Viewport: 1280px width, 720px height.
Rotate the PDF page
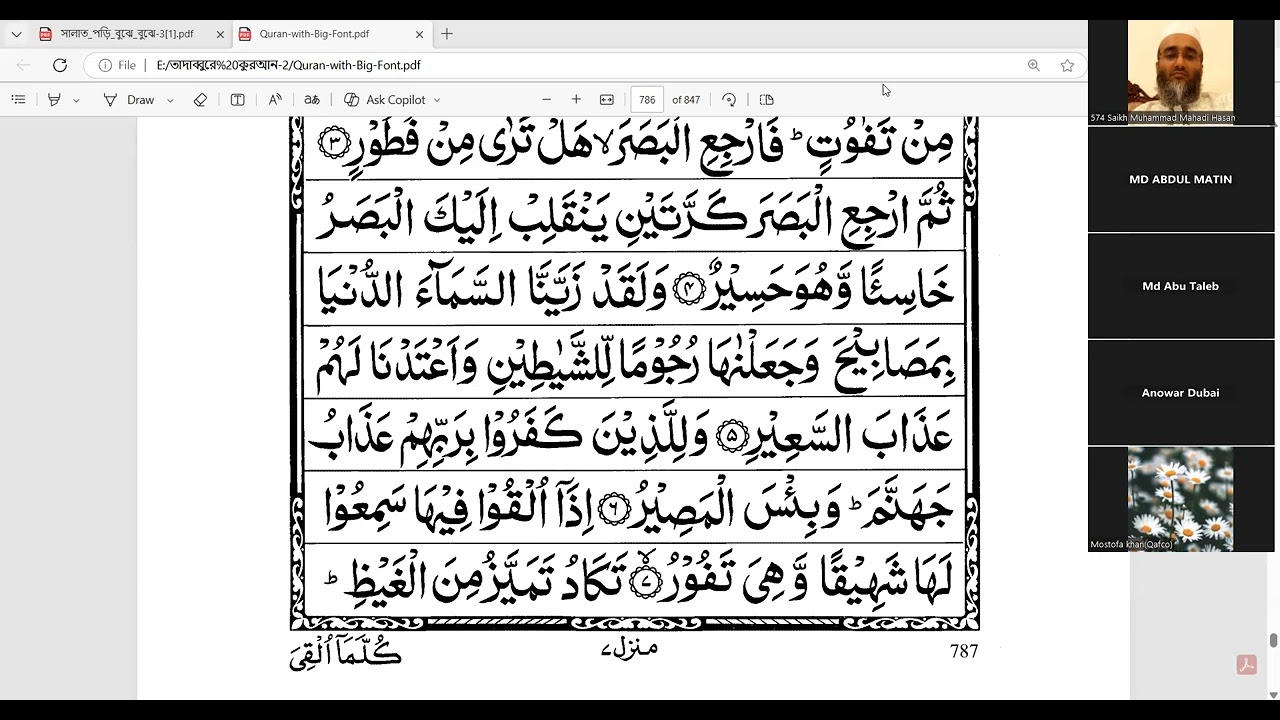[729, 100]
